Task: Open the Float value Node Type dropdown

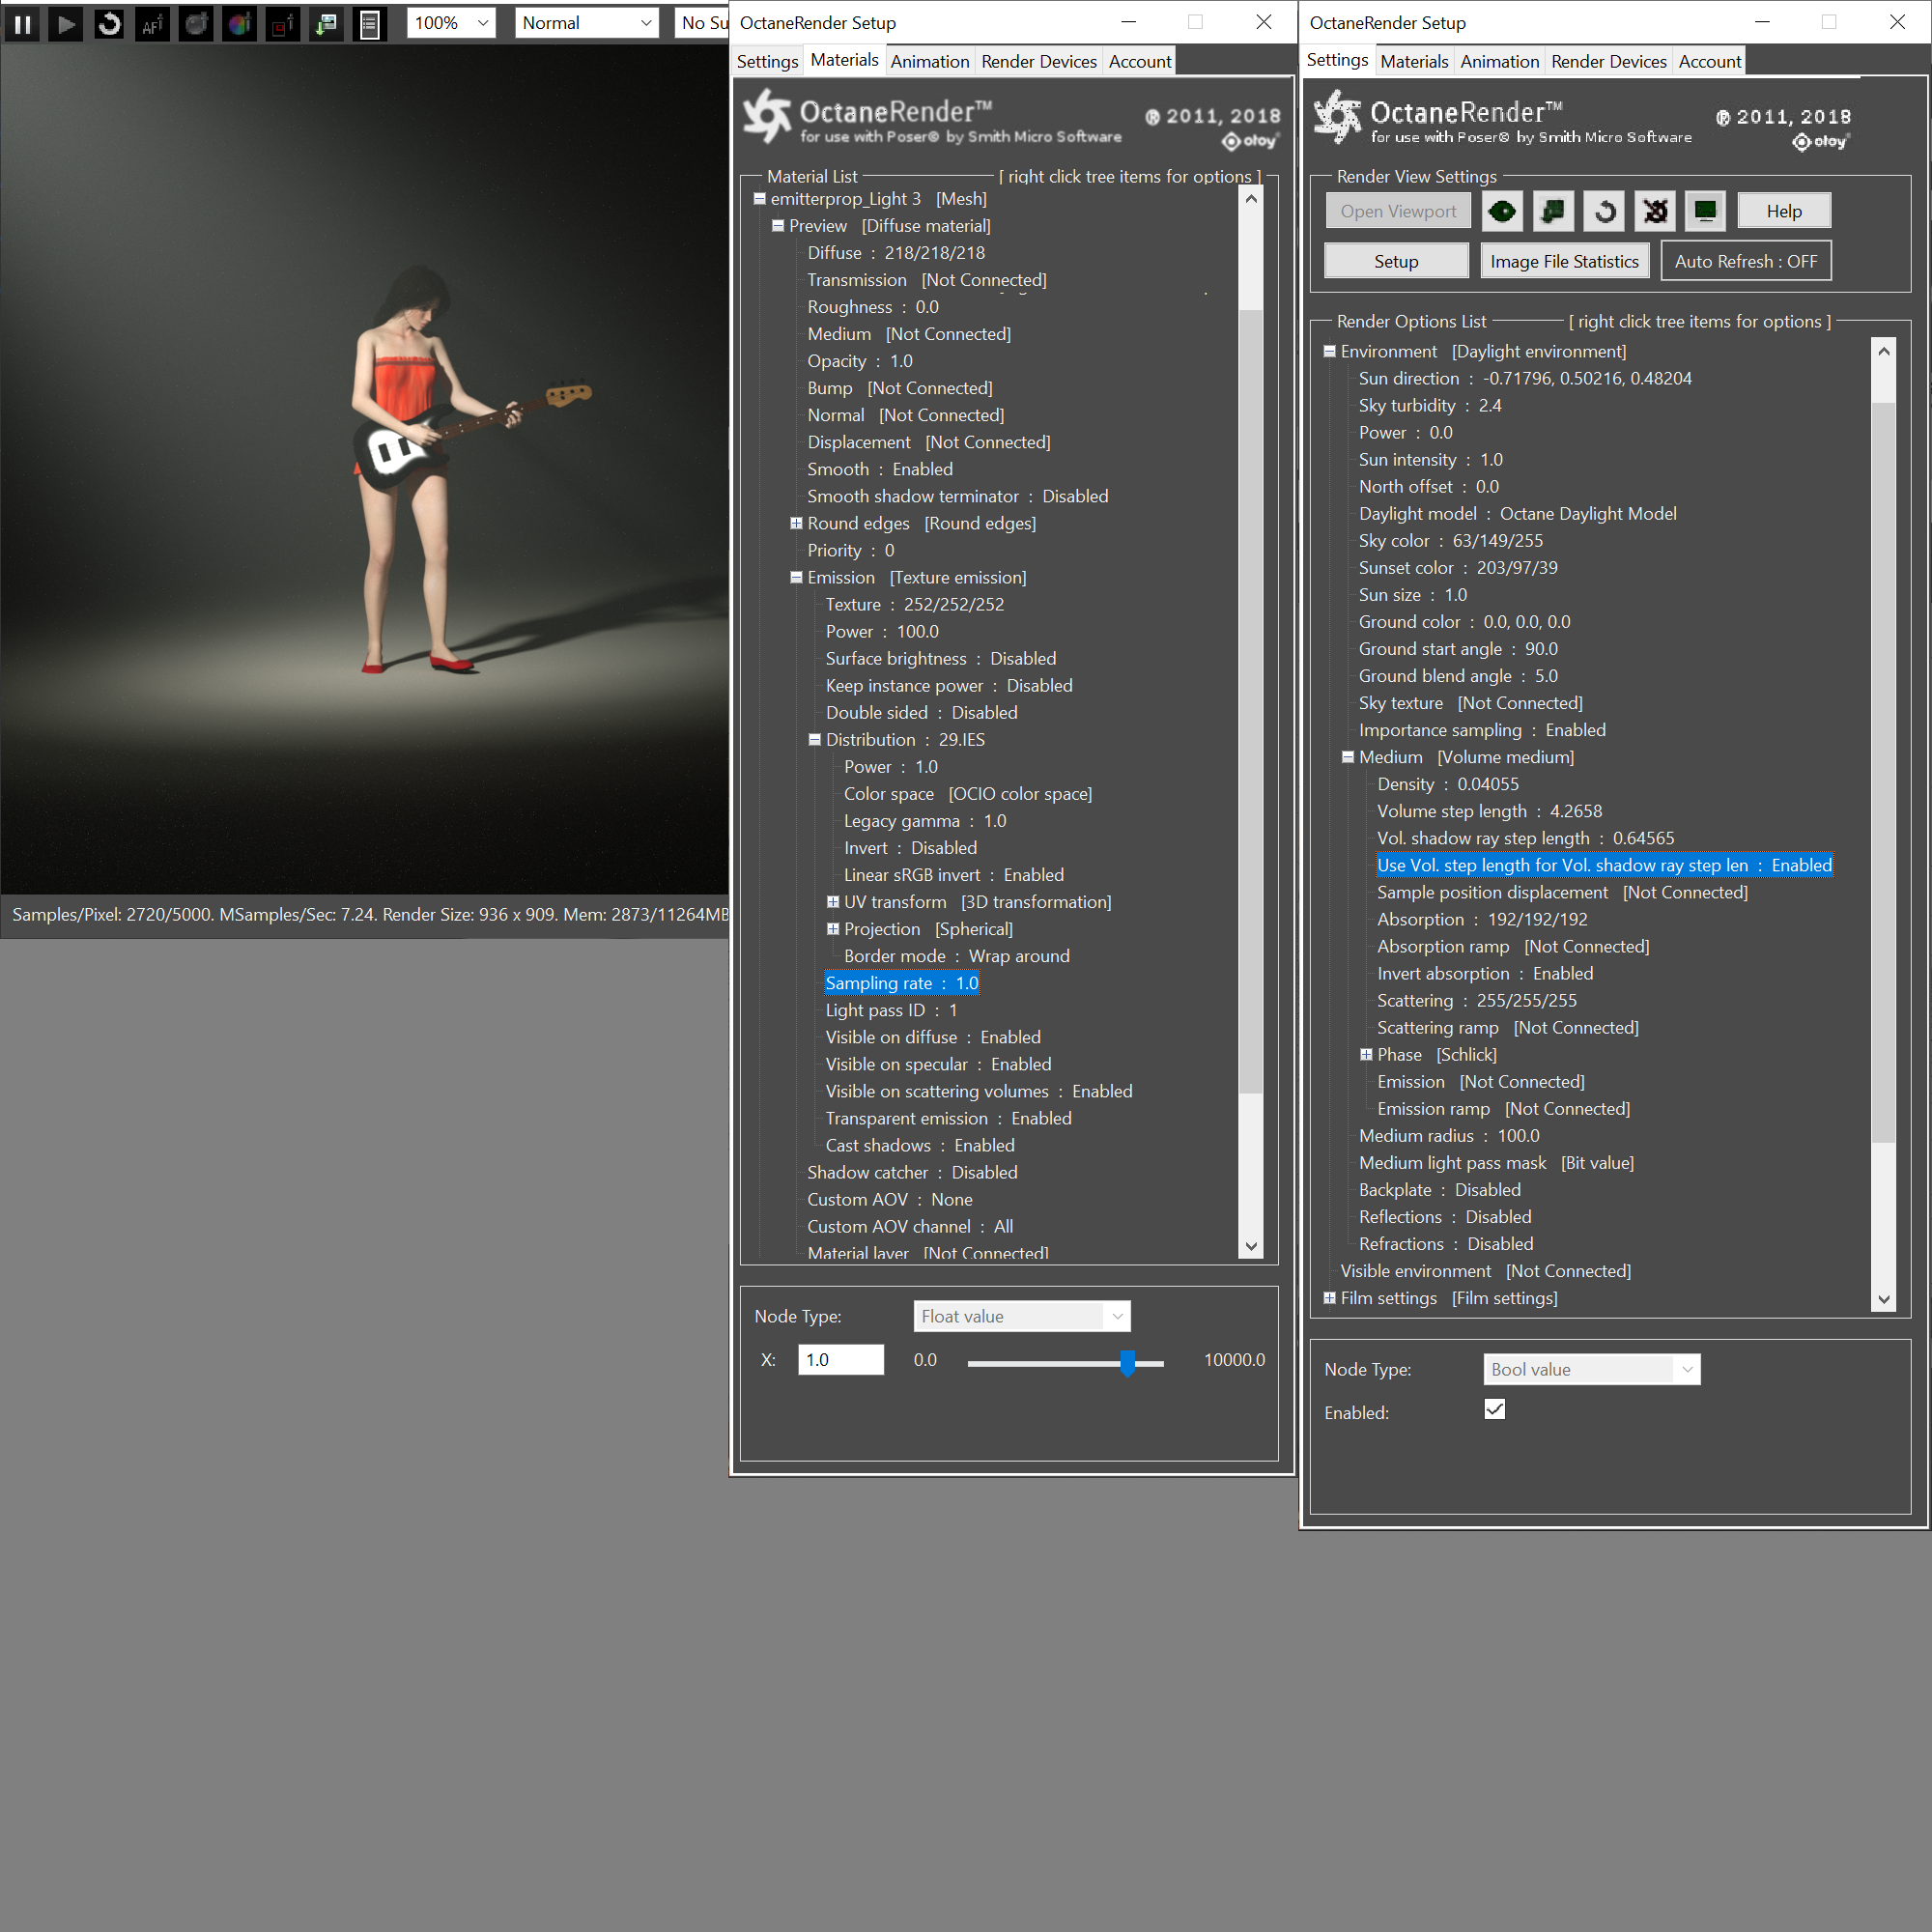Action: point(1021,1316)
